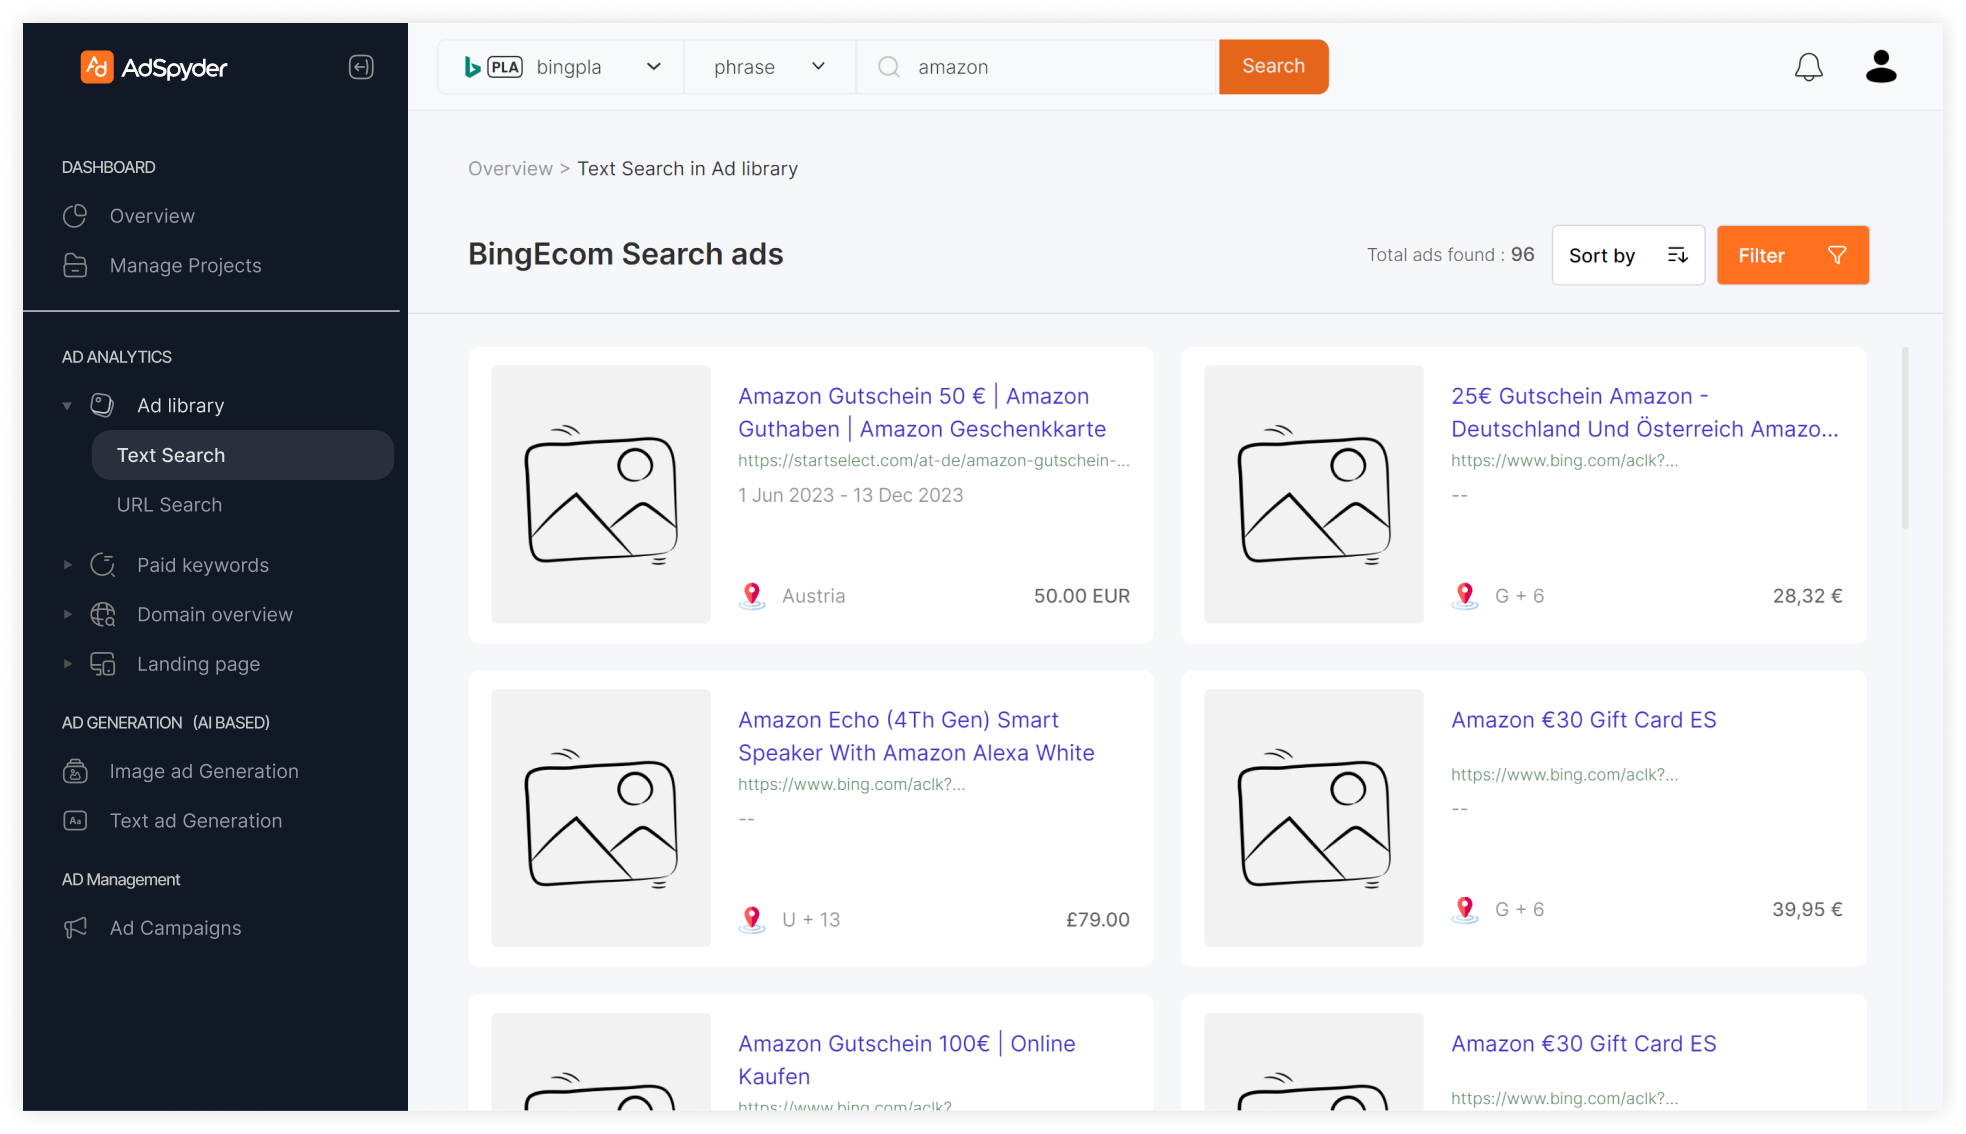Click the Ad library icon
This screenshot has width=1966, height=1134.
(102, 405)
